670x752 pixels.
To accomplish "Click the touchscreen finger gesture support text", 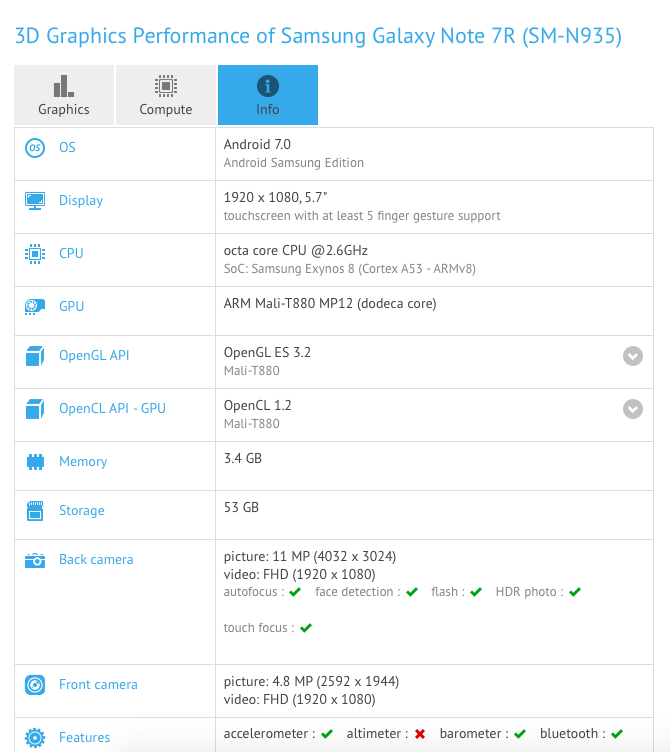I will (x=362, y=216).
